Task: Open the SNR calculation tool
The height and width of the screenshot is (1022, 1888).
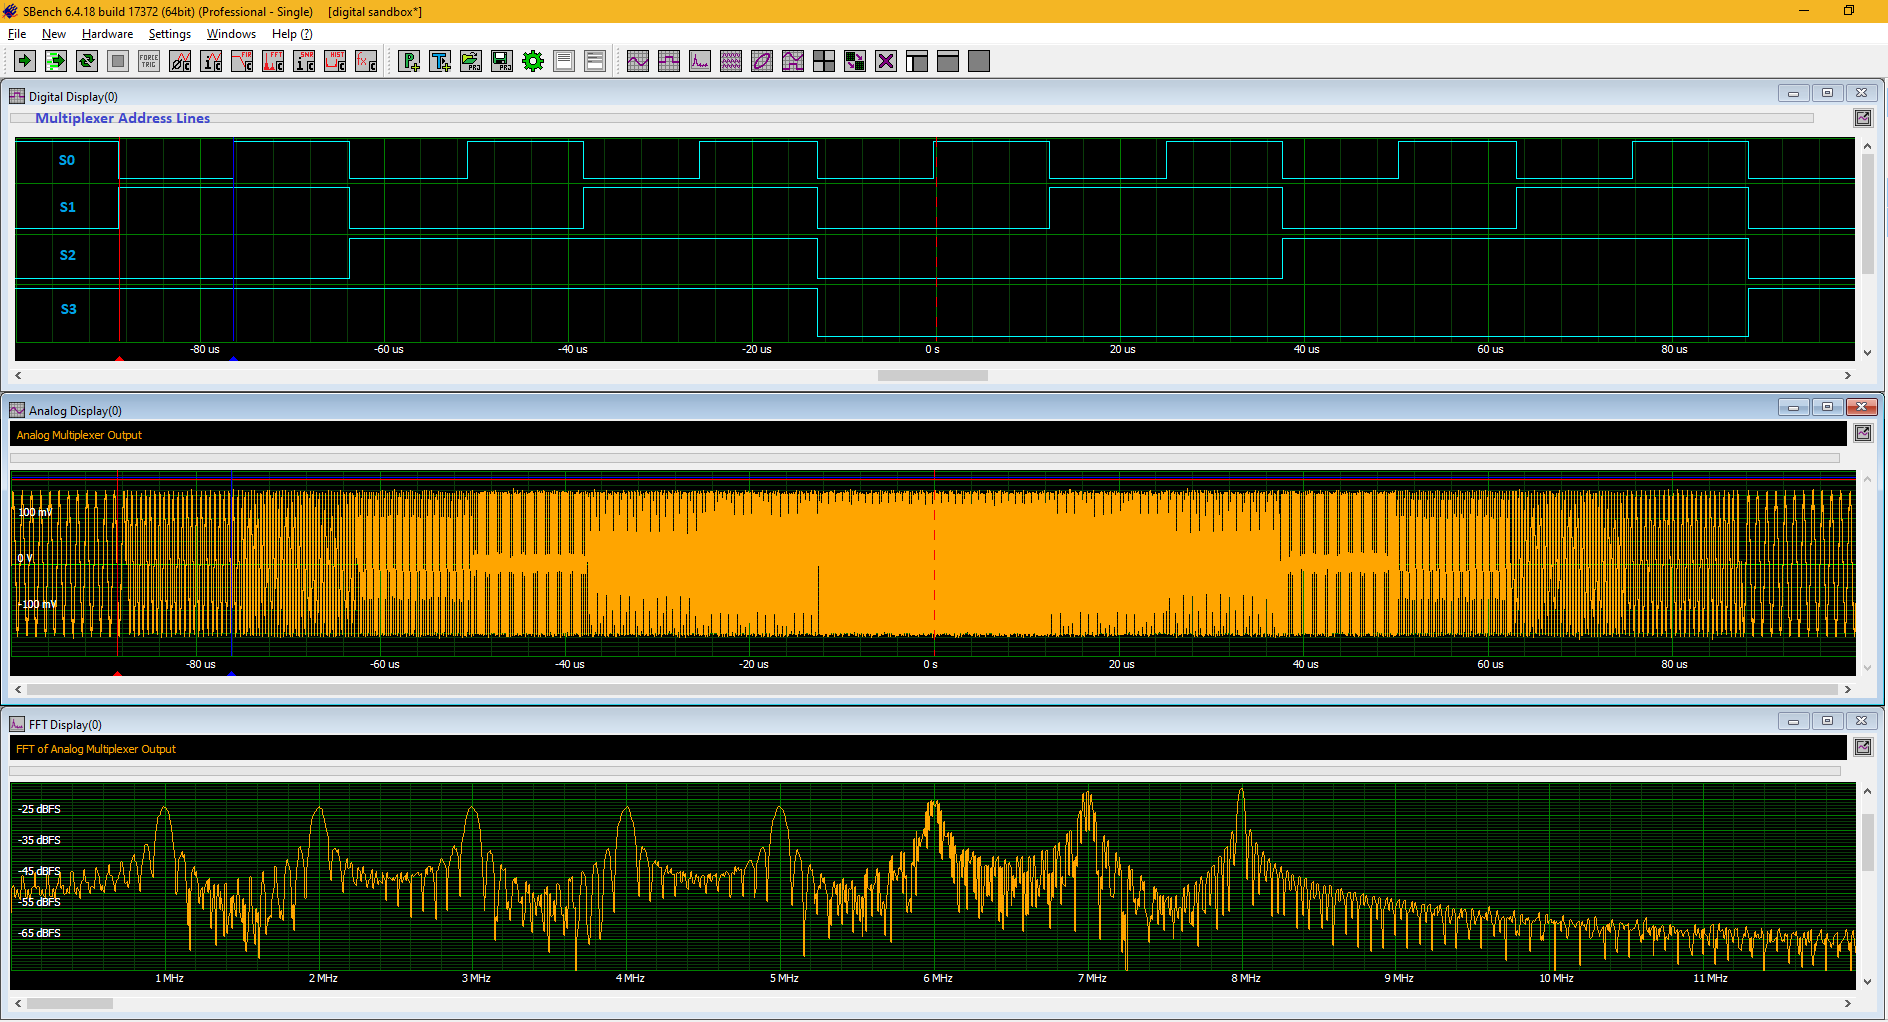Action: 304,61
